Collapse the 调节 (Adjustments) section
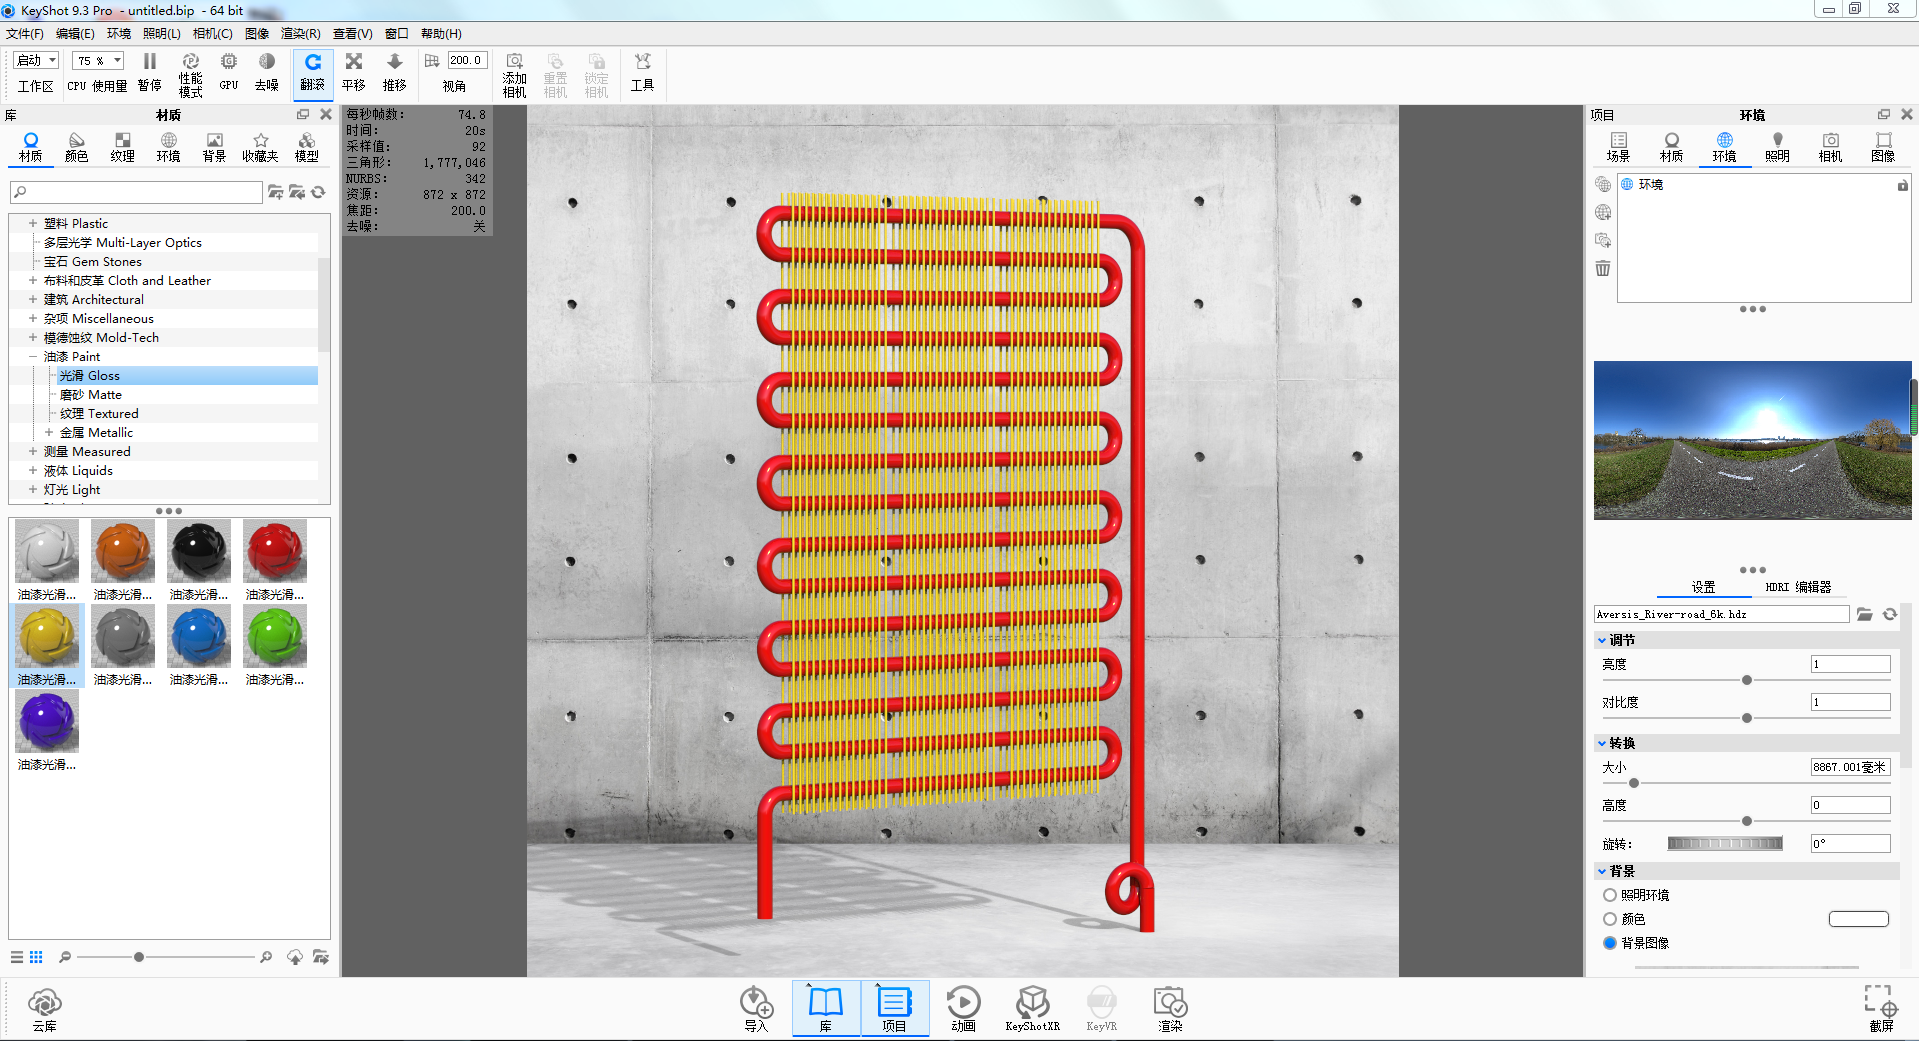This screenshot has width=1919, height=1041. pos(1602,640)
